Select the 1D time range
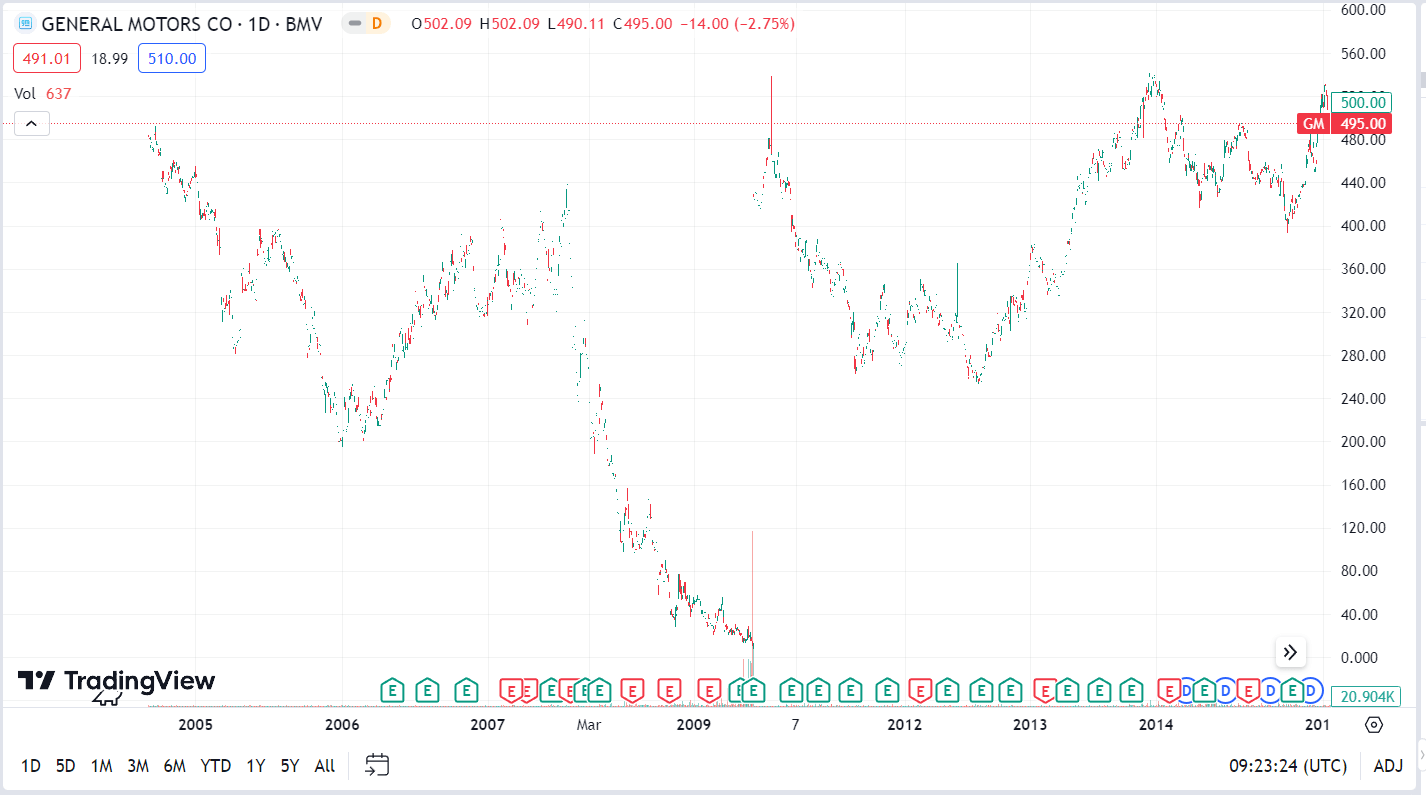The width and height of the screenshot is (1426, 795). [31, 766]
